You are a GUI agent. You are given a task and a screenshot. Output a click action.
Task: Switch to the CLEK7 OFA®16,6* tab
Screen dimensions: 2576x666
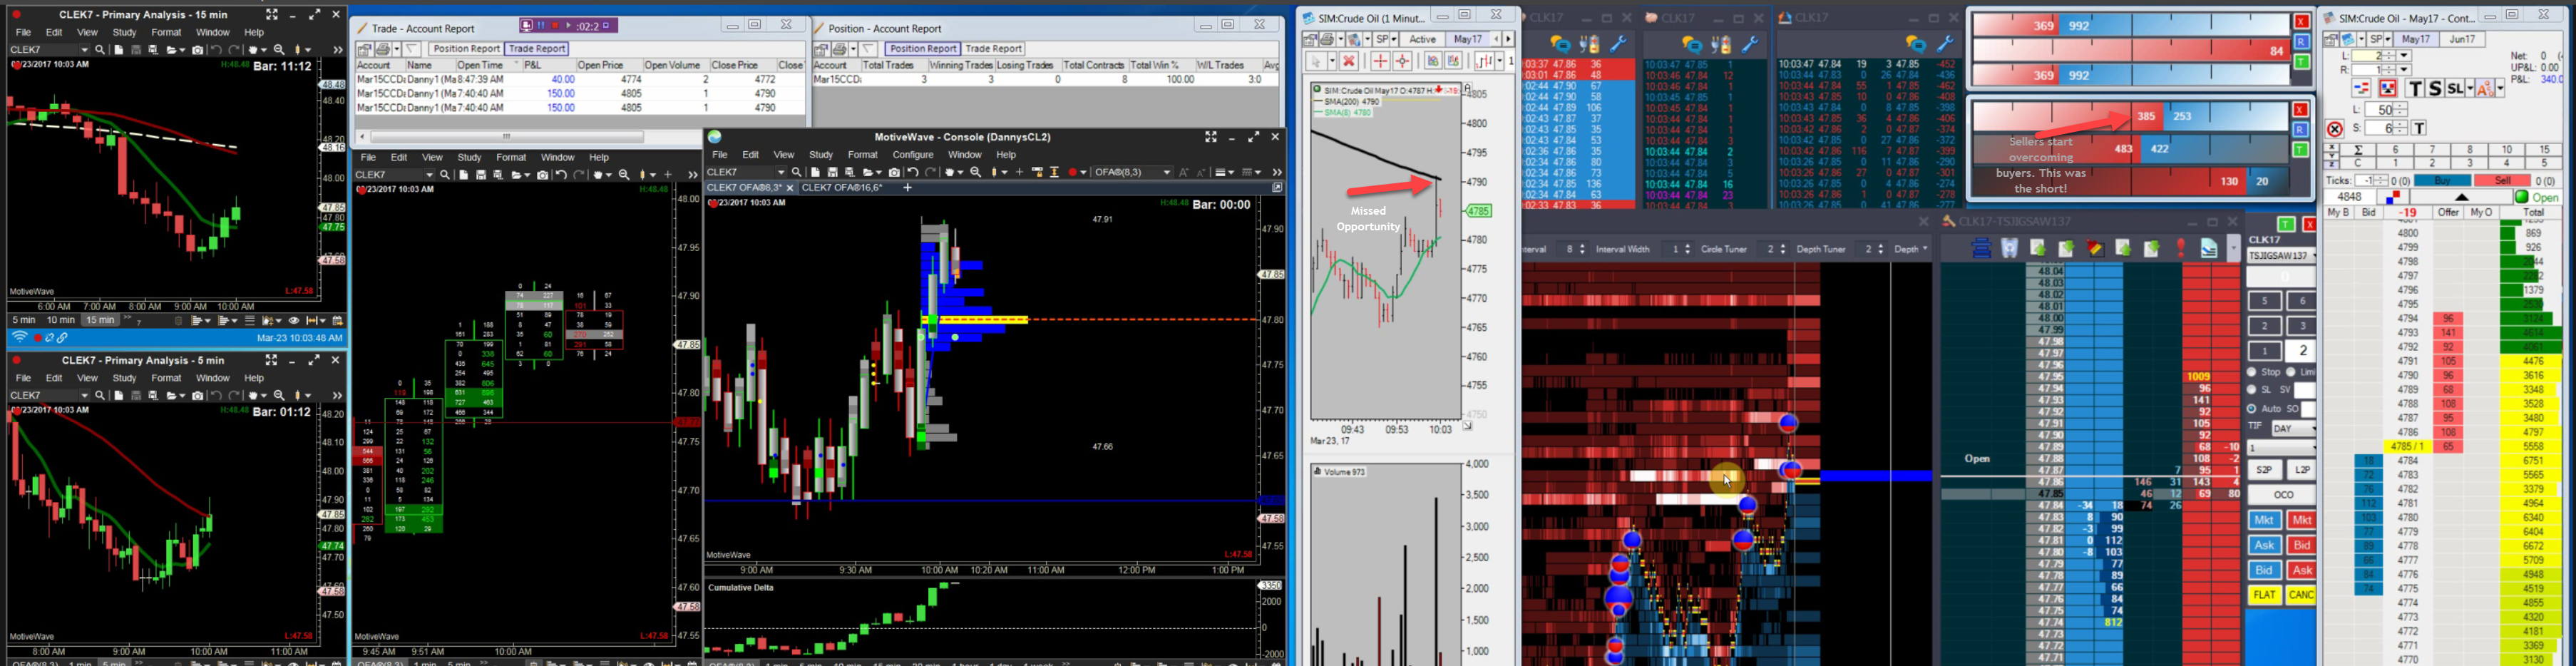pyautogui.click(x=842, y=187)
